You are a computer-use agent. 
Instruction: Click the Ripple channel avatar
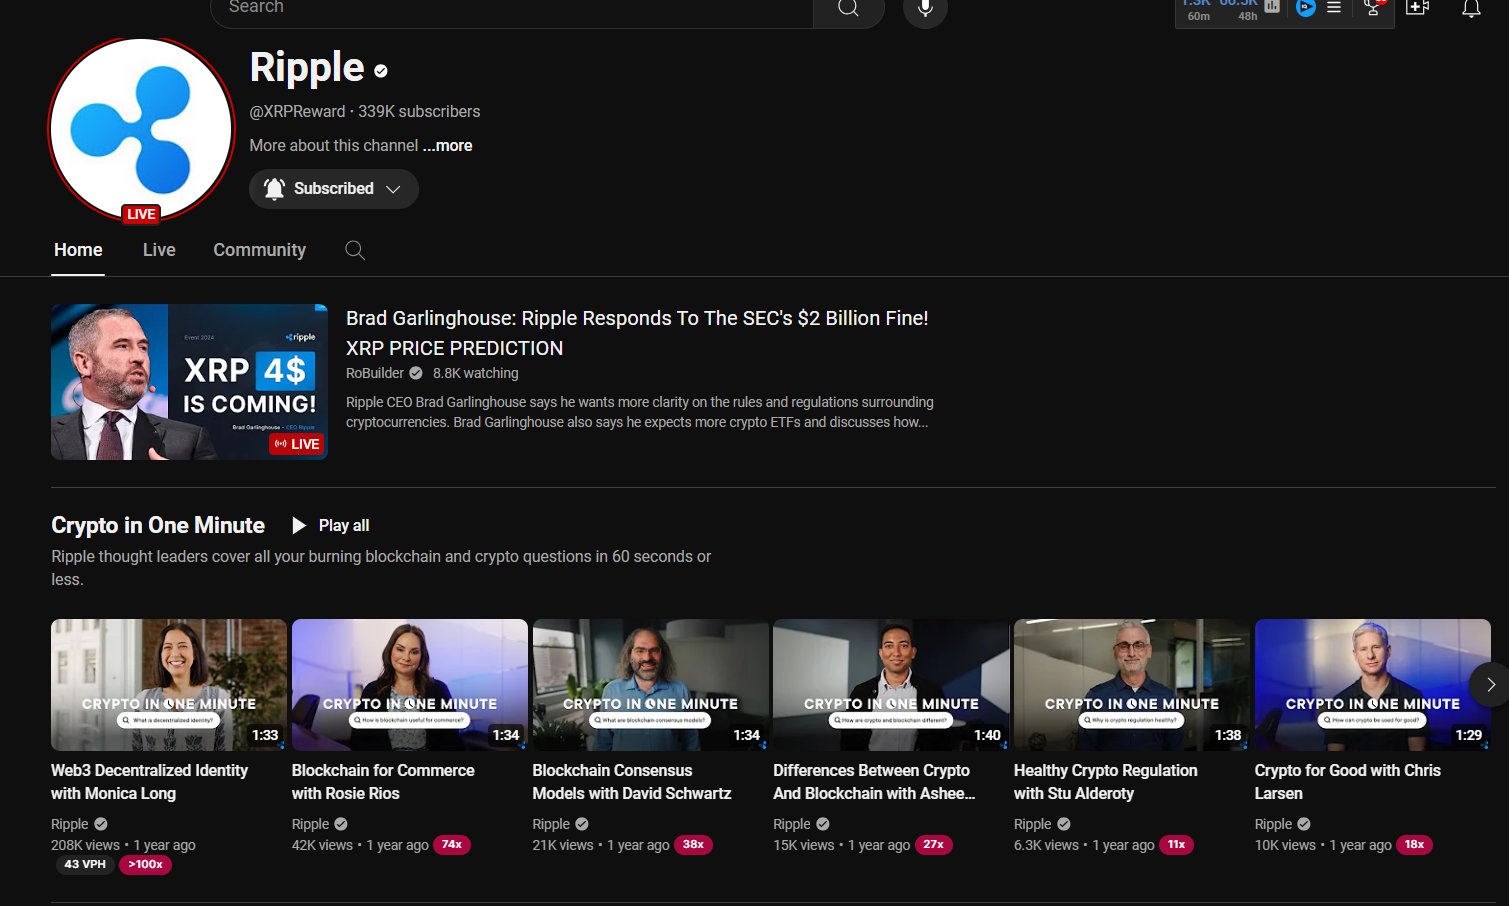141,130
